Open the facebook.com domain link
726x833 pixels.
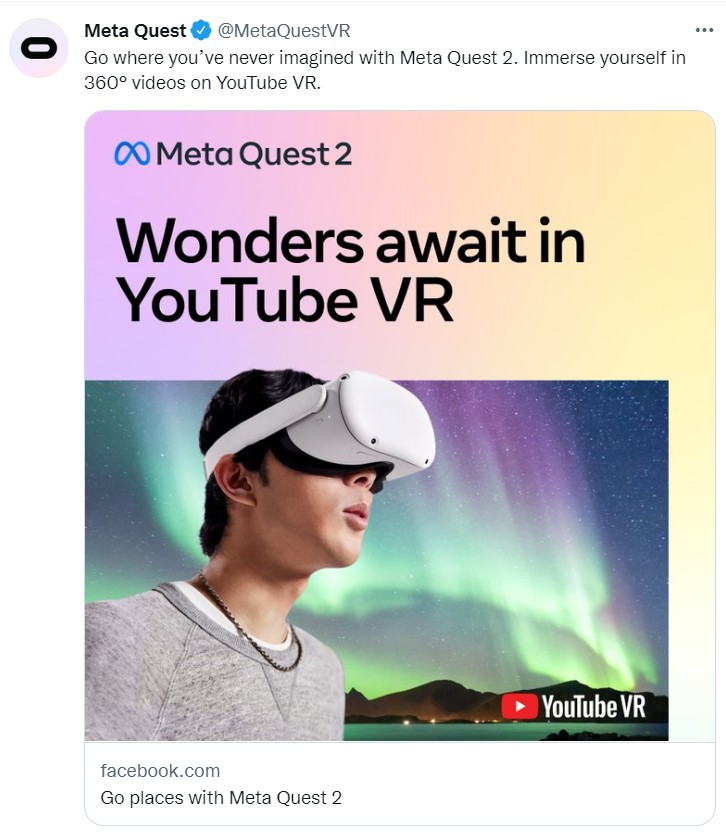point(160,770)
